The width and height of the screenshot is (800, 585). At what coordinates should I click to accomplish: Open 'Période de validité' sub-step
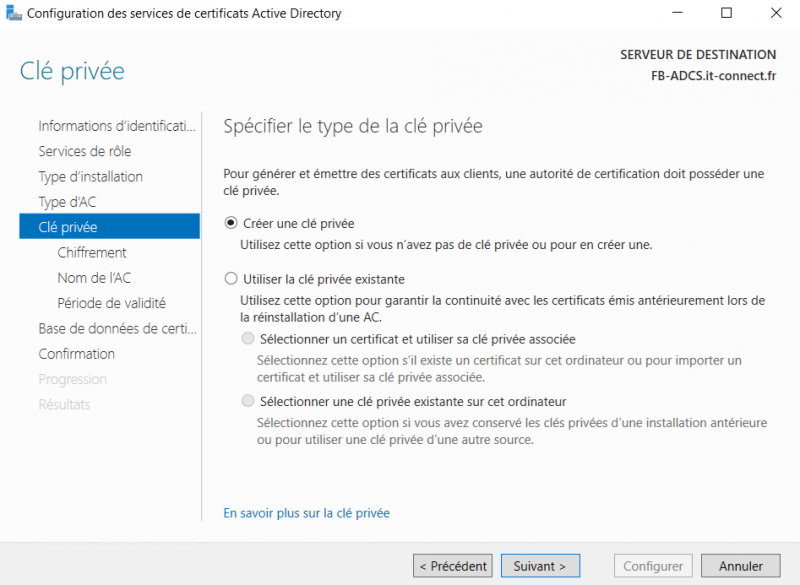(111, 303)
